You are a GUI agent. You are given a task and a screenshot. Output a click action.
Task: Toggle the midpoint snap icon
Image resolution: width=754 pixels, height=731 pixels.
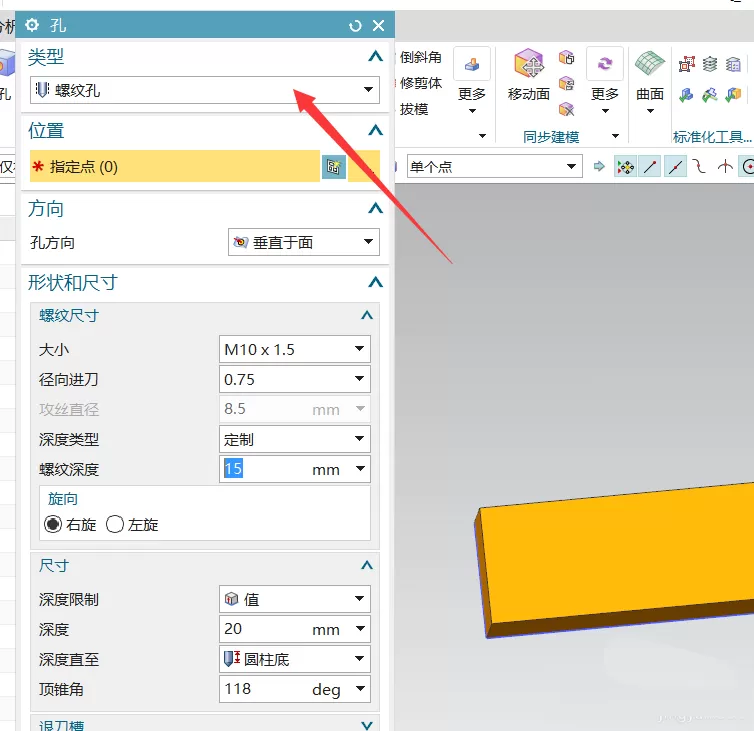[675, 167]
